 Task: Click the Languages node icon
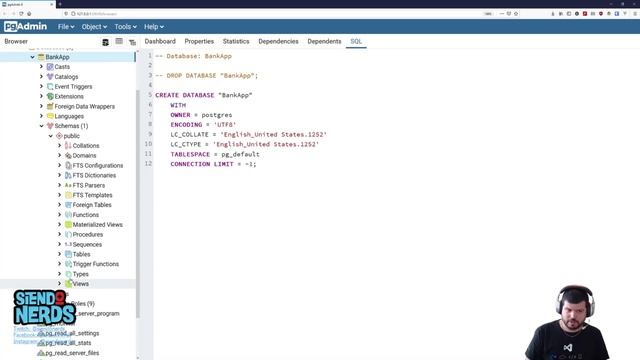click(50, 116)
